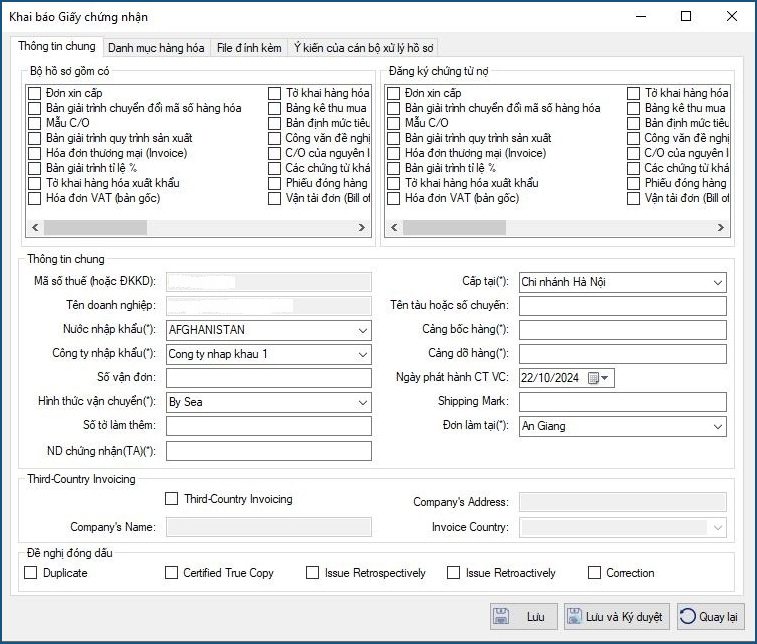Open the Đơn làm tại dropdown
Screen dimensions: 757x644
[x=718, y=427]
